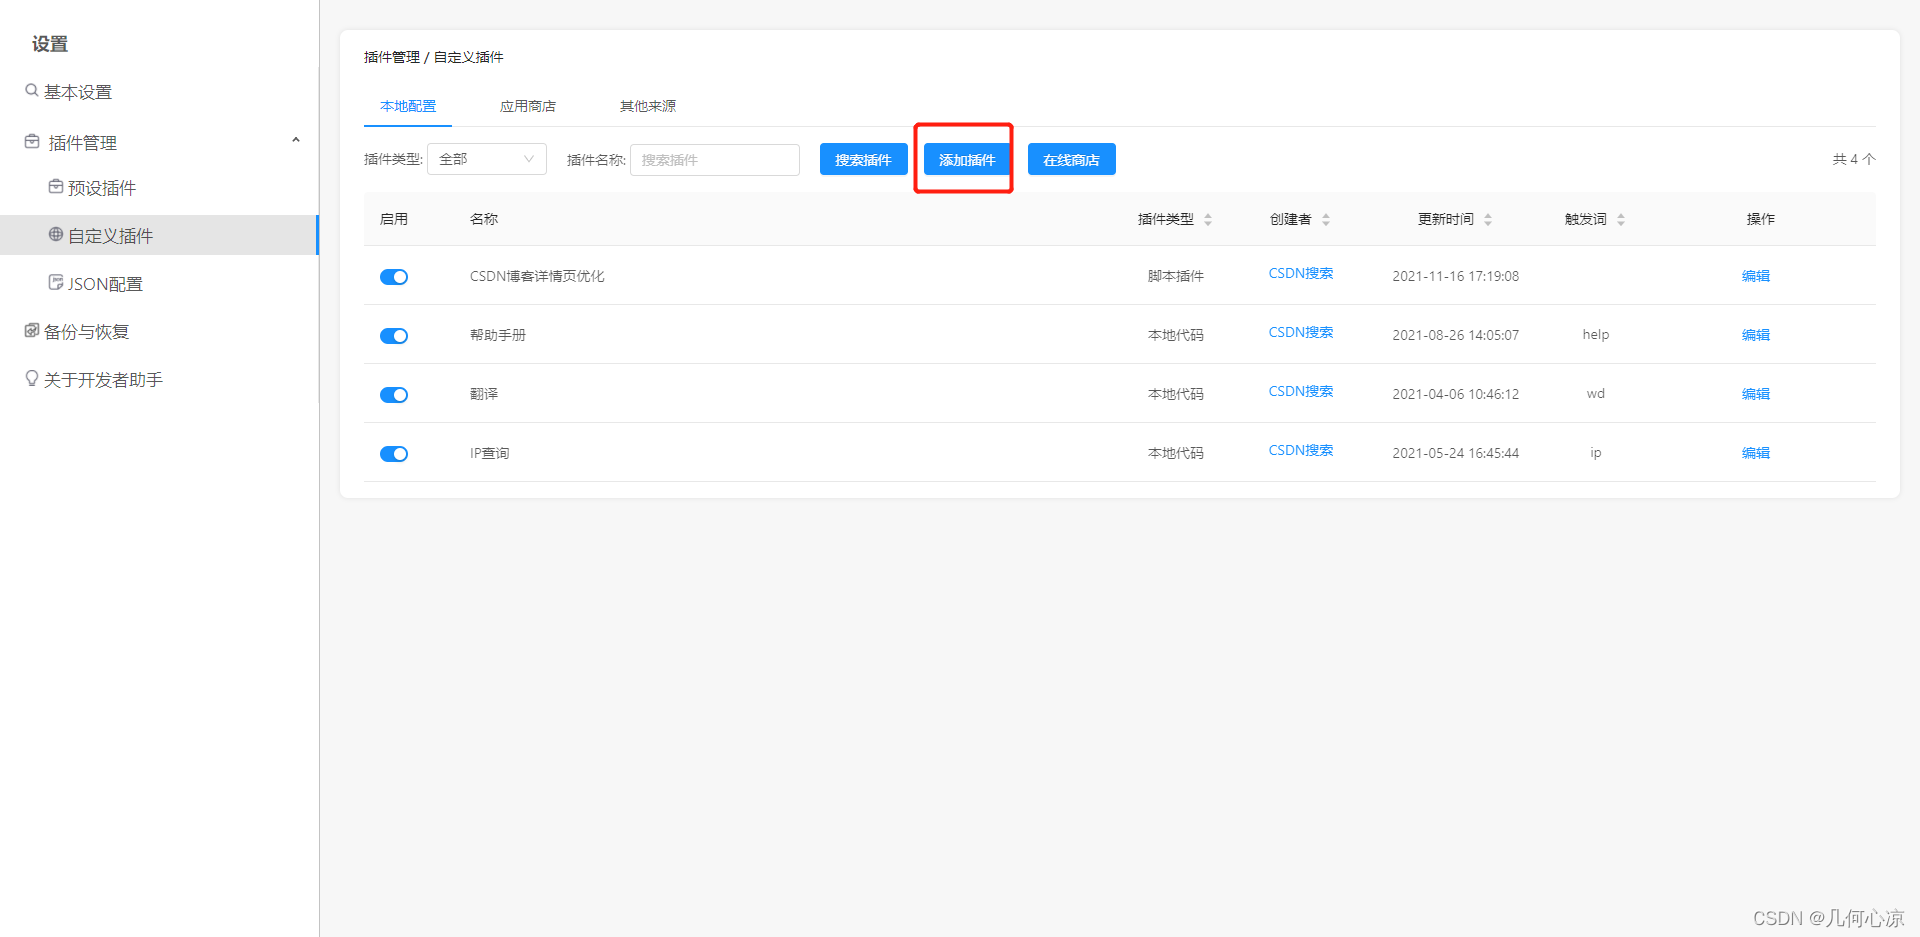Click the timestamp 2021-11-16 17:19:08
The height and width of the screenshot is (937, 1920).
pyautogui.click(x=1456, y=276)
